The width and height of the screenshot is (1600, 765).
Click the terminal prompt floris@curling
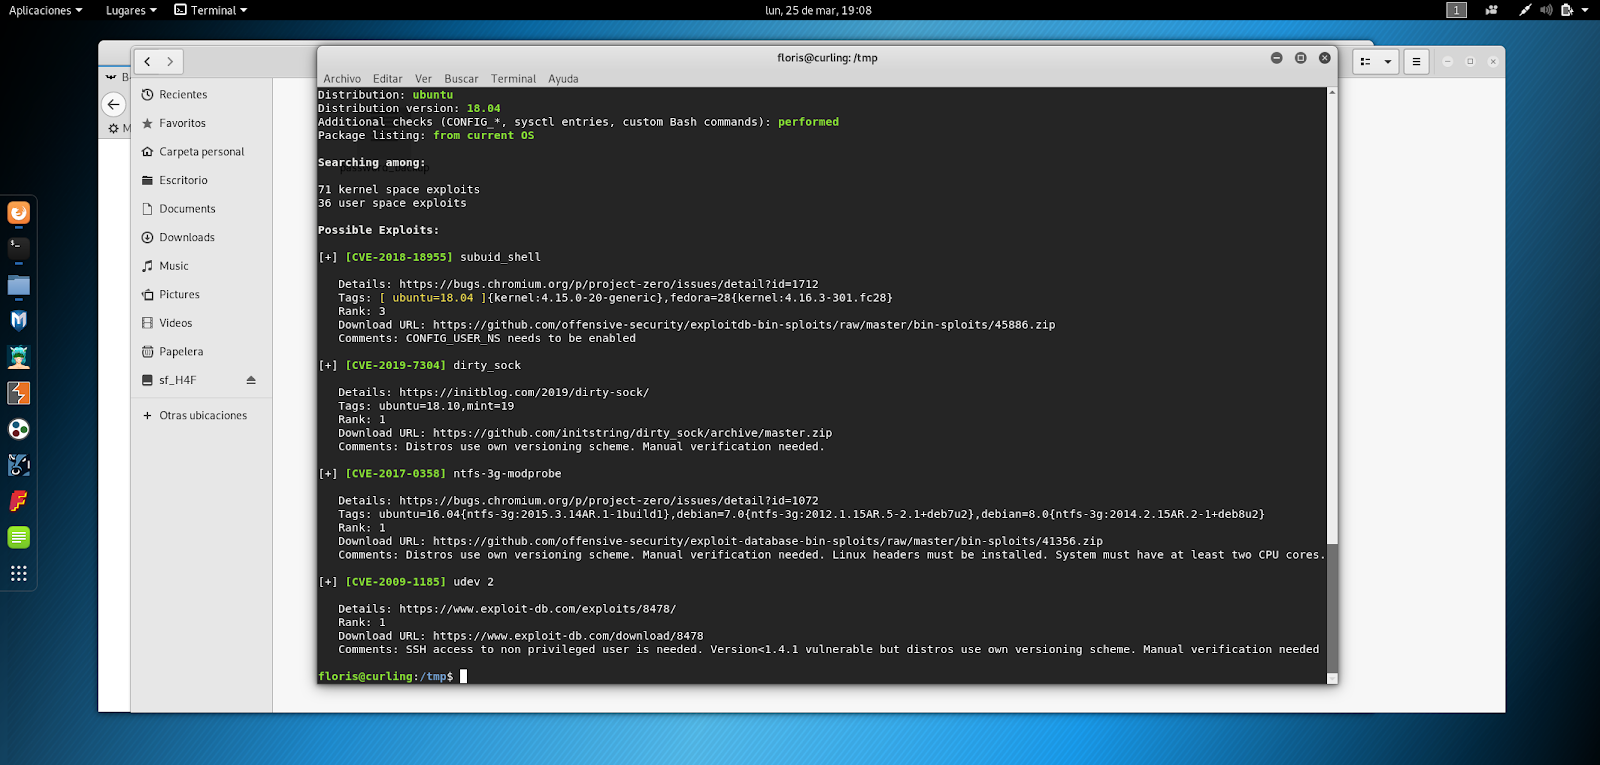(x=365, y=677)
